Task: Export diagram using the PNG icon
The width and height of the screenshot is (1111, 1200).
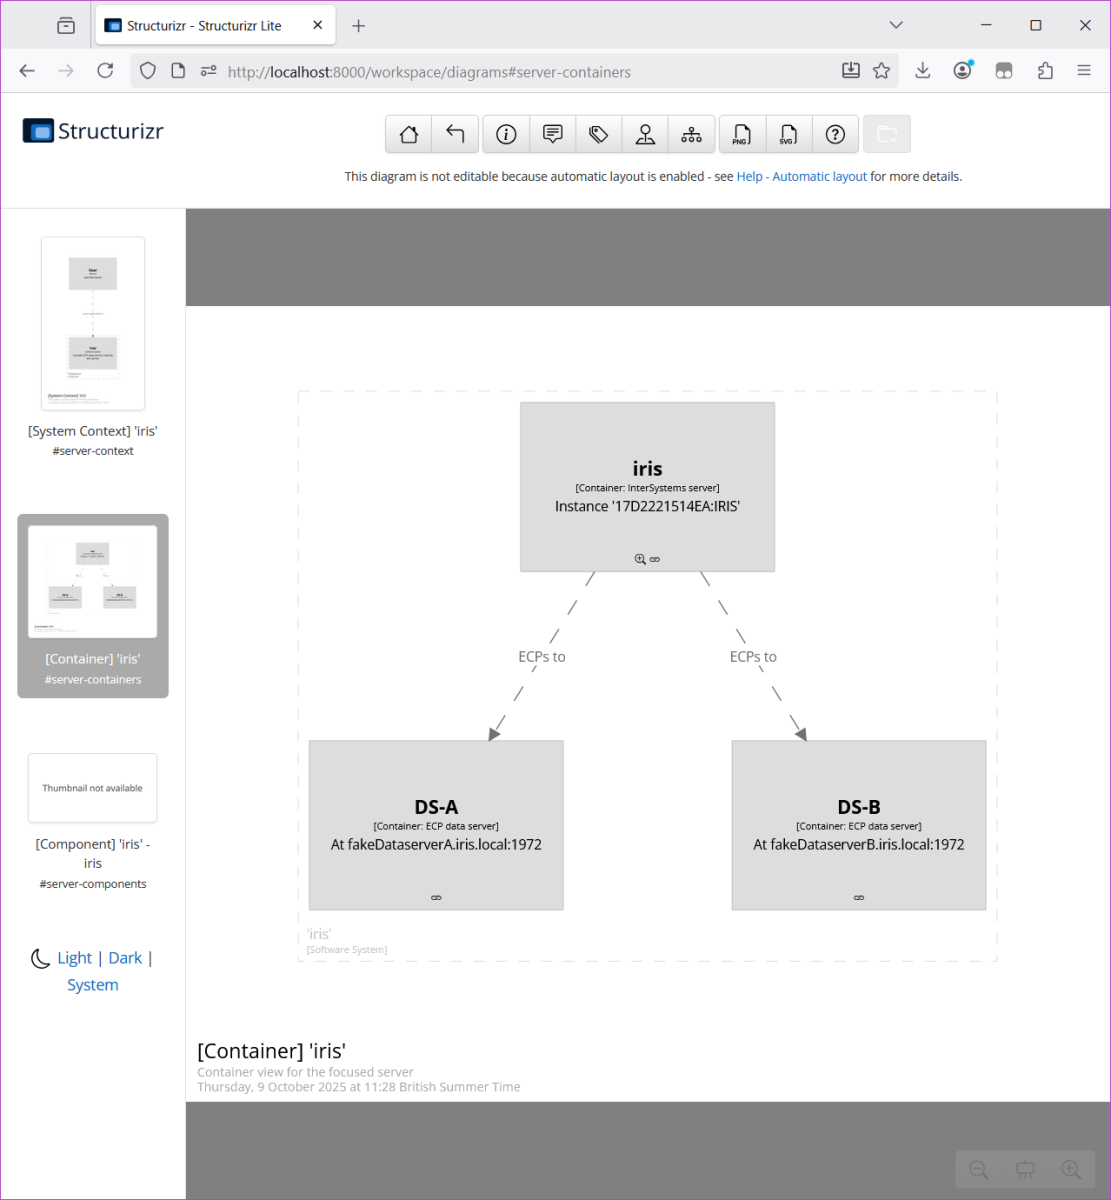Action: pos(741,135)
